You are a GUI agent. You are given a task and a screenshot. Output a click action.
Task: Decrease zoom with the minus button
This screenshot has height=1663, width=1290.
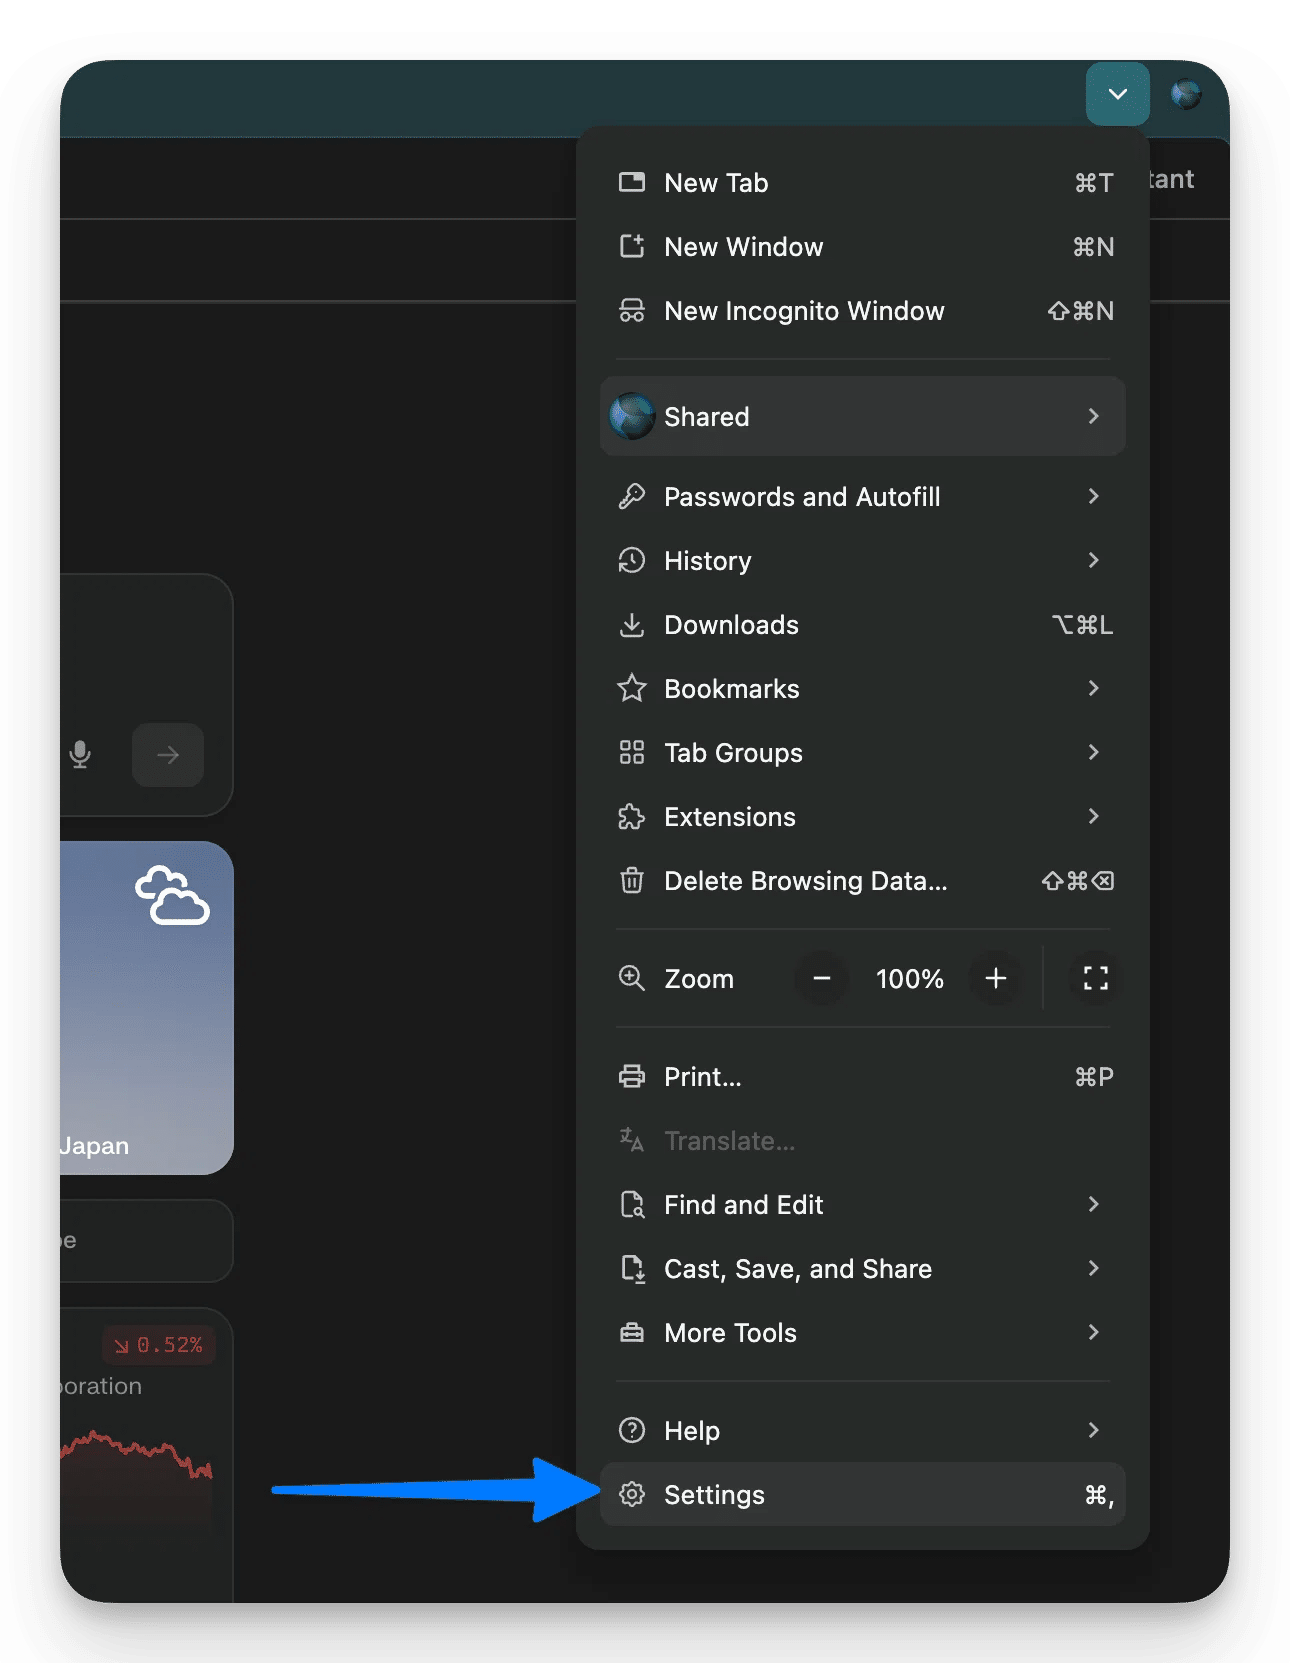pyautogui.click(x=822, y=978)
